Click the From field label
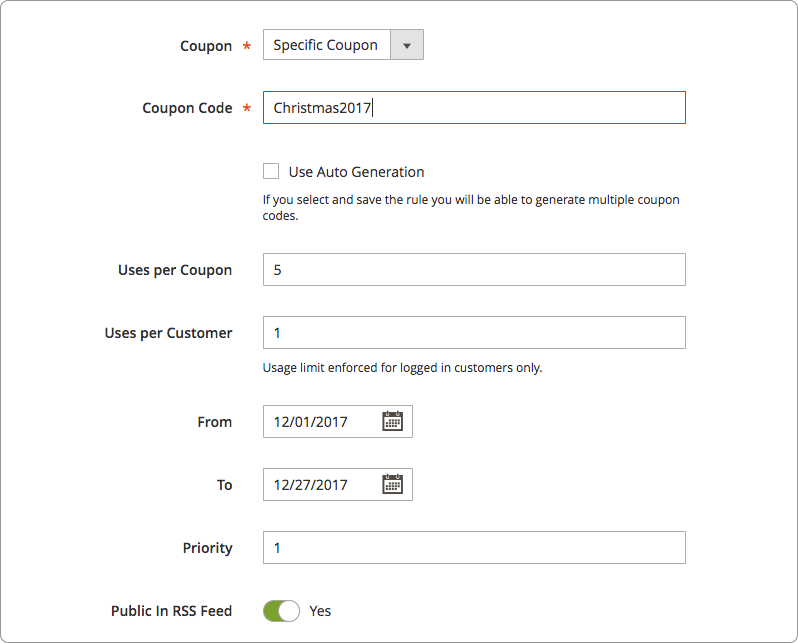 215,422
